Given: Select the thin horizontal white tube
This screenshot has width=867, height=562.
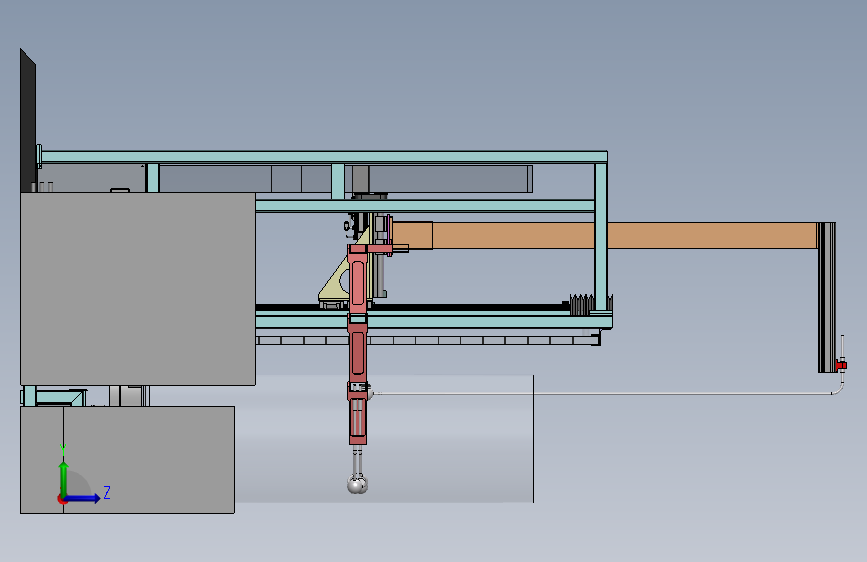Looking at the screenshot, I should coord(605,393).
